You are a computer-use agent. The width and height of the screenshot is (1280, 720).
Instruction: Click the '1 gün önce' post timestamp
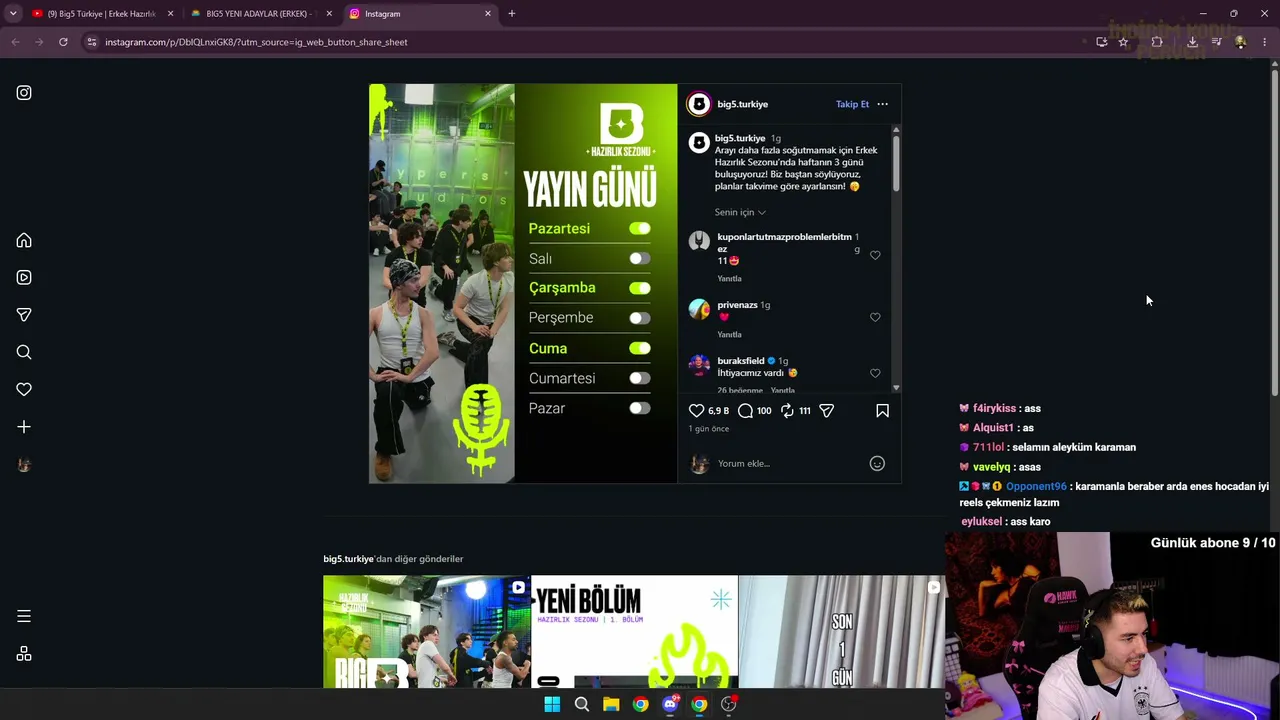[x=708, y=429]
